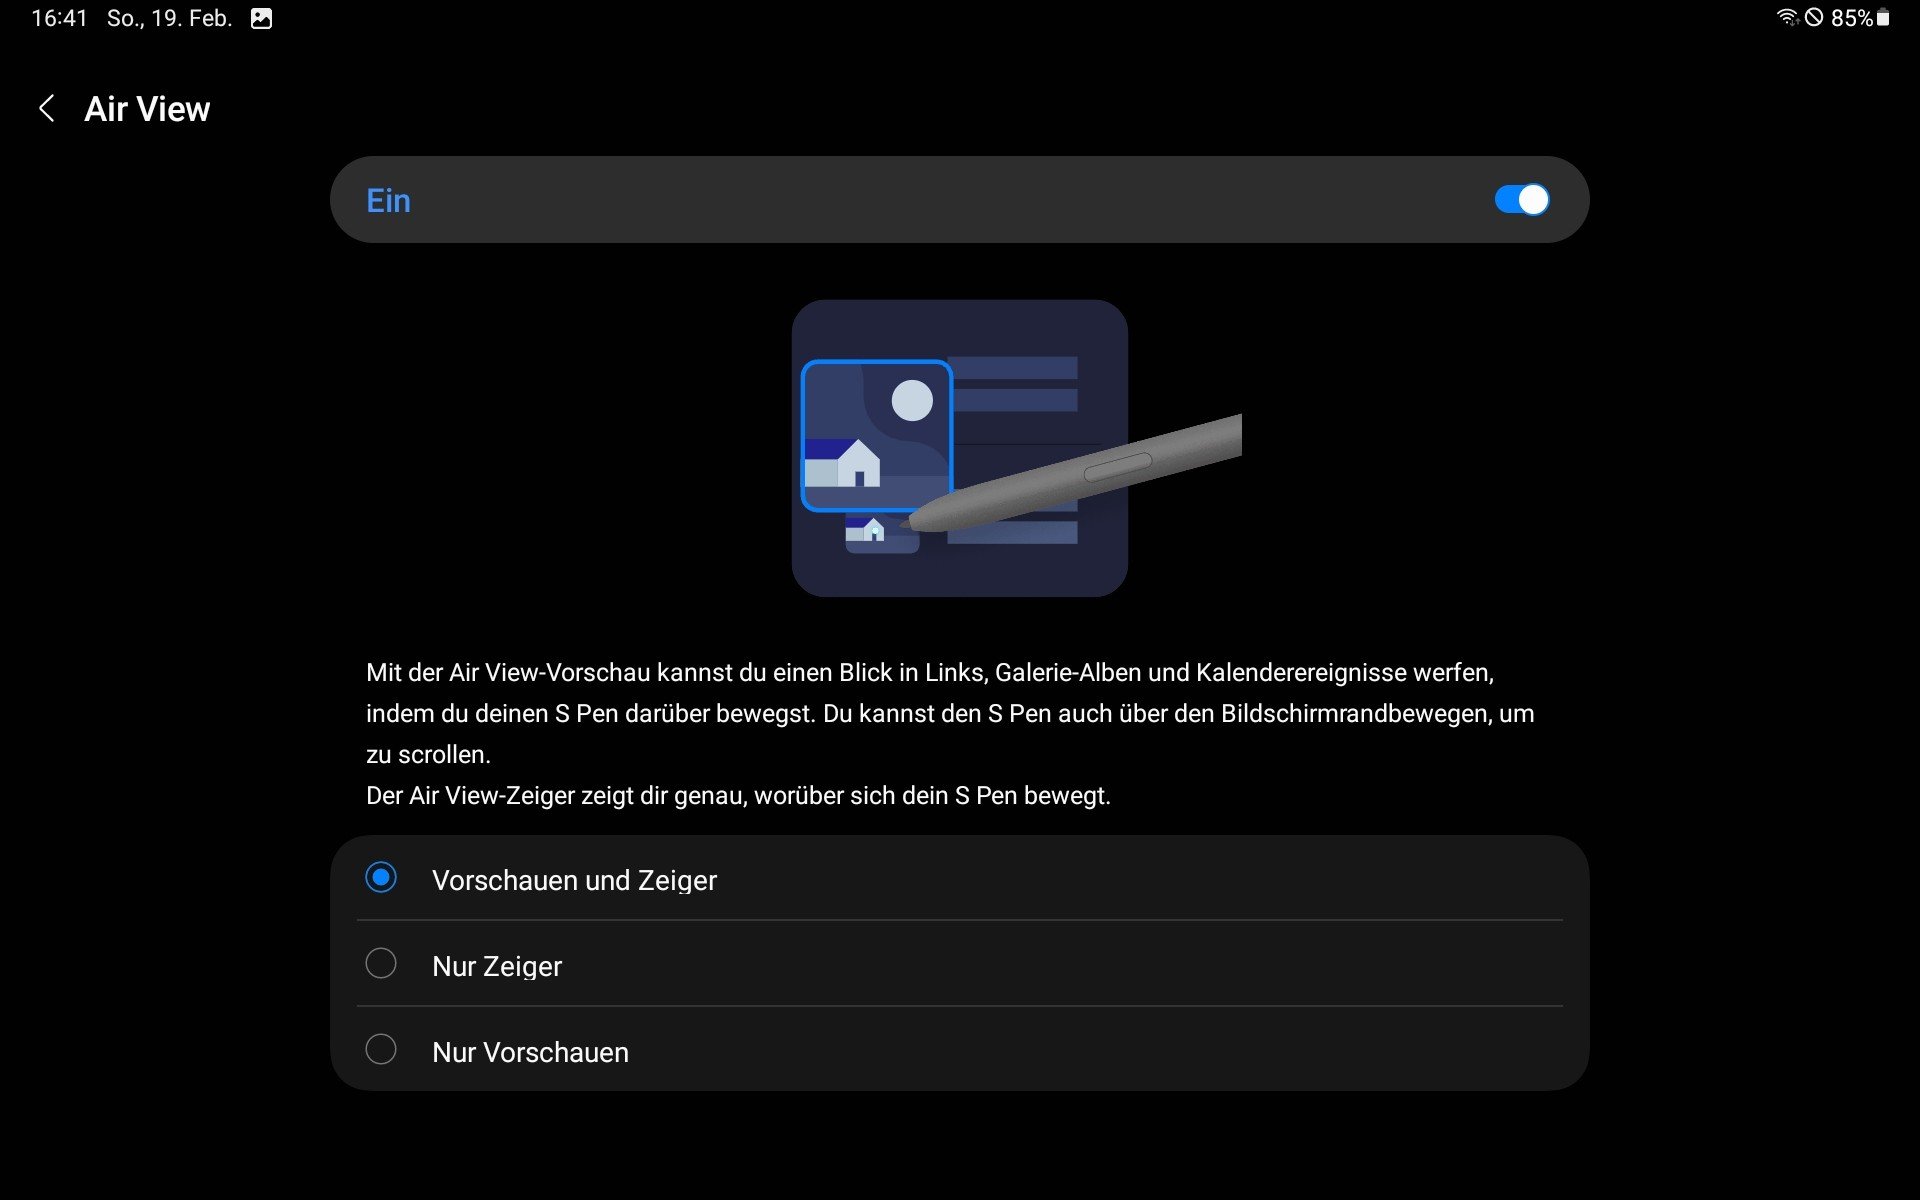Tap the 85% battery percentage text
The width and height of the screenshot is (1920, 1200).
[x=1851, y=18]
